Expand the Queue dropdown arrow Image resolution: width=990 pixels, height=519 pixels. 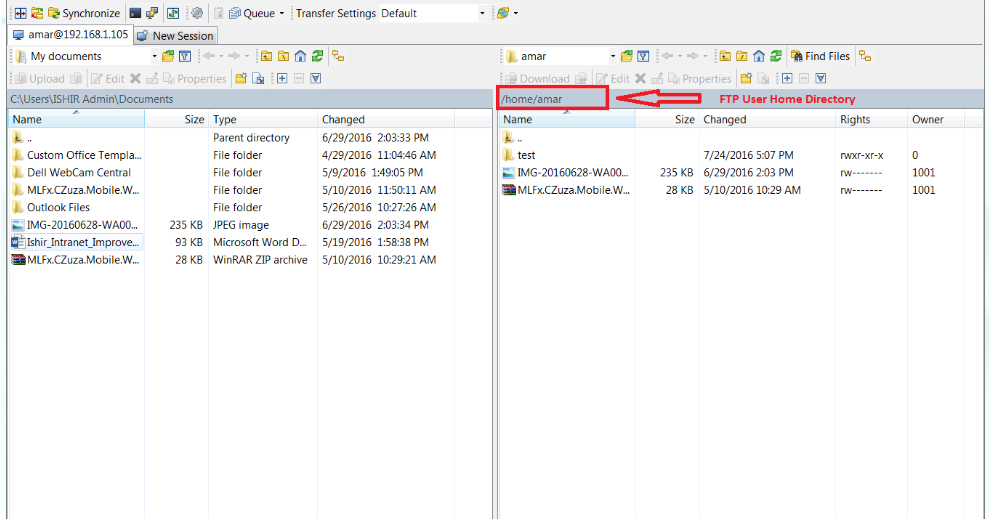coord(282,13)
